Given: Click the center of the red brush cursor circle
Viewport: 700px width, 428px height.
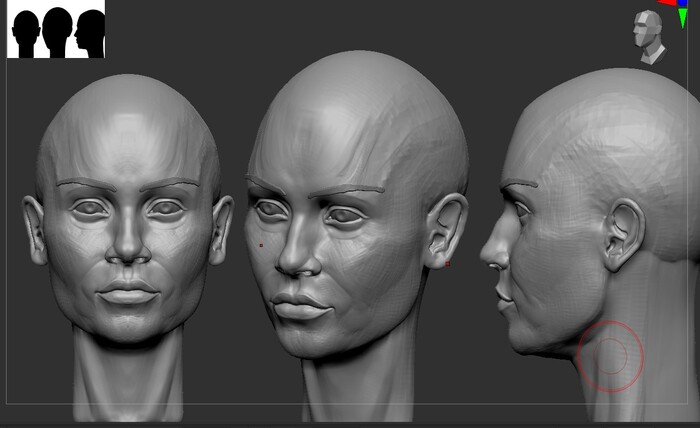Looking at the screenshot, I should click(x=610, y=355).
